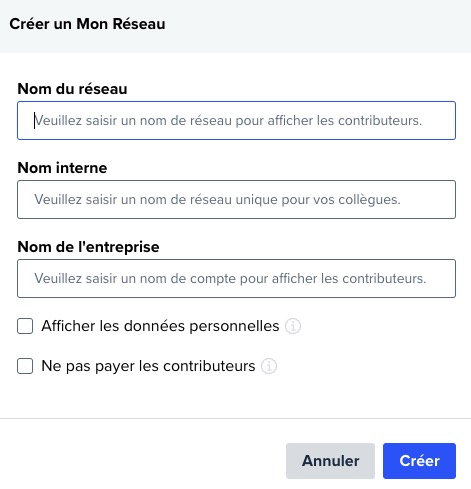Click the Nom de l'entreprise field label
This screenshot has height=489, width=471.
coord(88,247)
